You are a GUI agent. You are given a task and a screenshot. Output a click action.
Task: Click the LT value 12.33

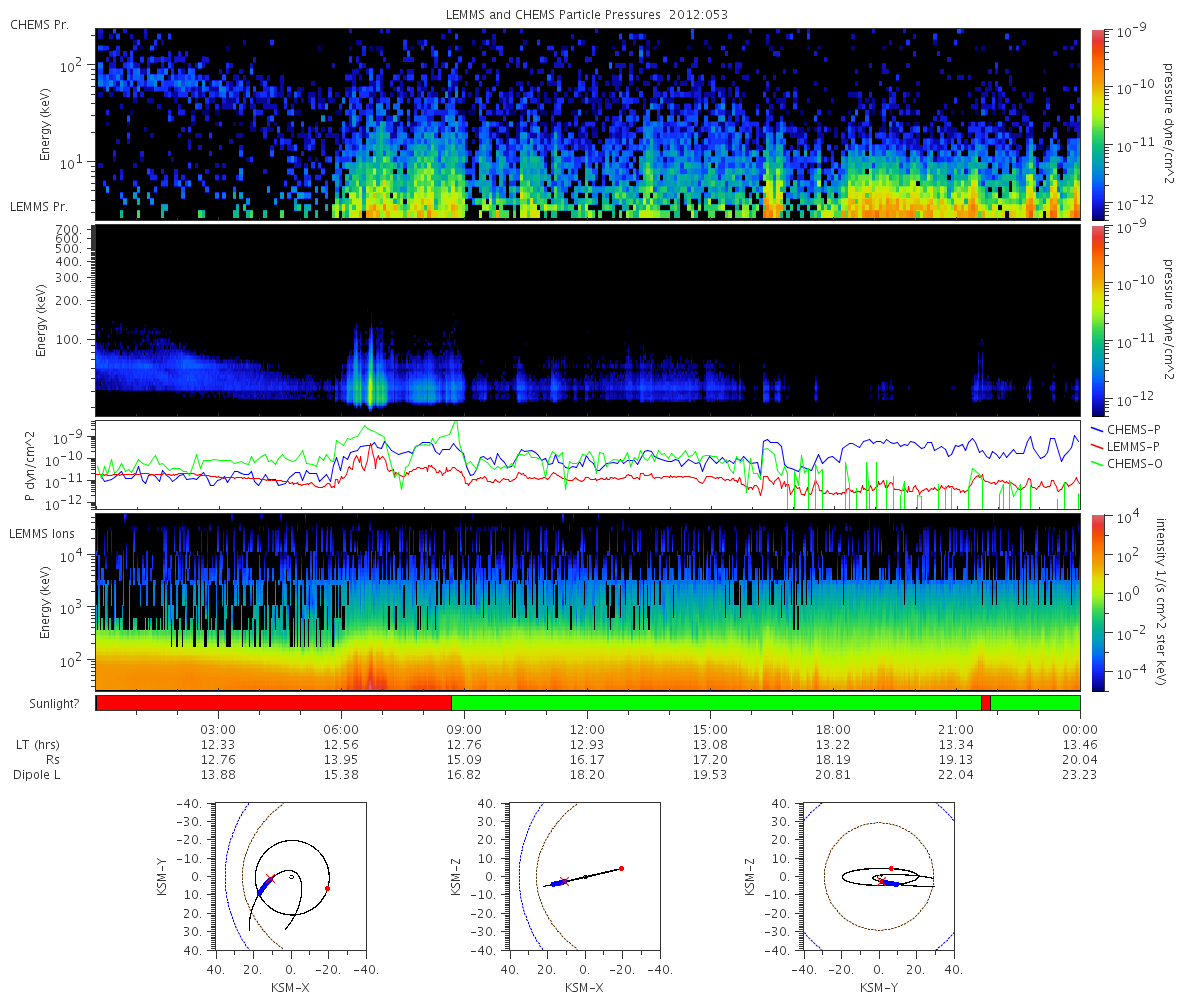click(x=219, y=745)
